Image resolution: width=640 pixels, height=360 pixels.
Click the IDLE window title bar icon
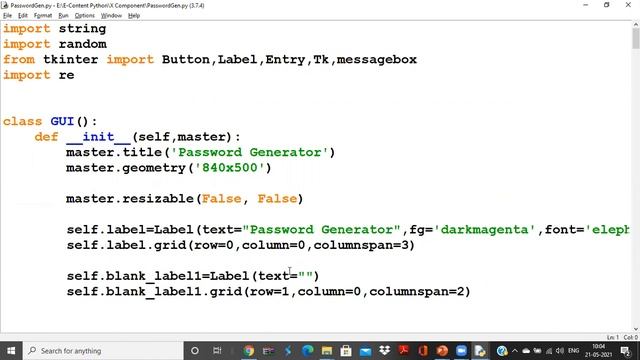(5, 5)
